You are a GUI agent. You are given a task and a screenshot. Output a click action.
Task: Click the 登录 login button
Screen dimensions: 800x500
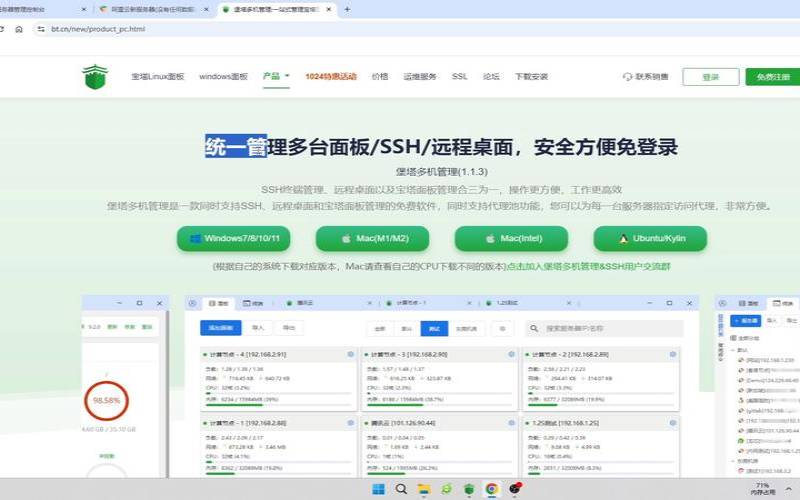click(x=711, y=77)
